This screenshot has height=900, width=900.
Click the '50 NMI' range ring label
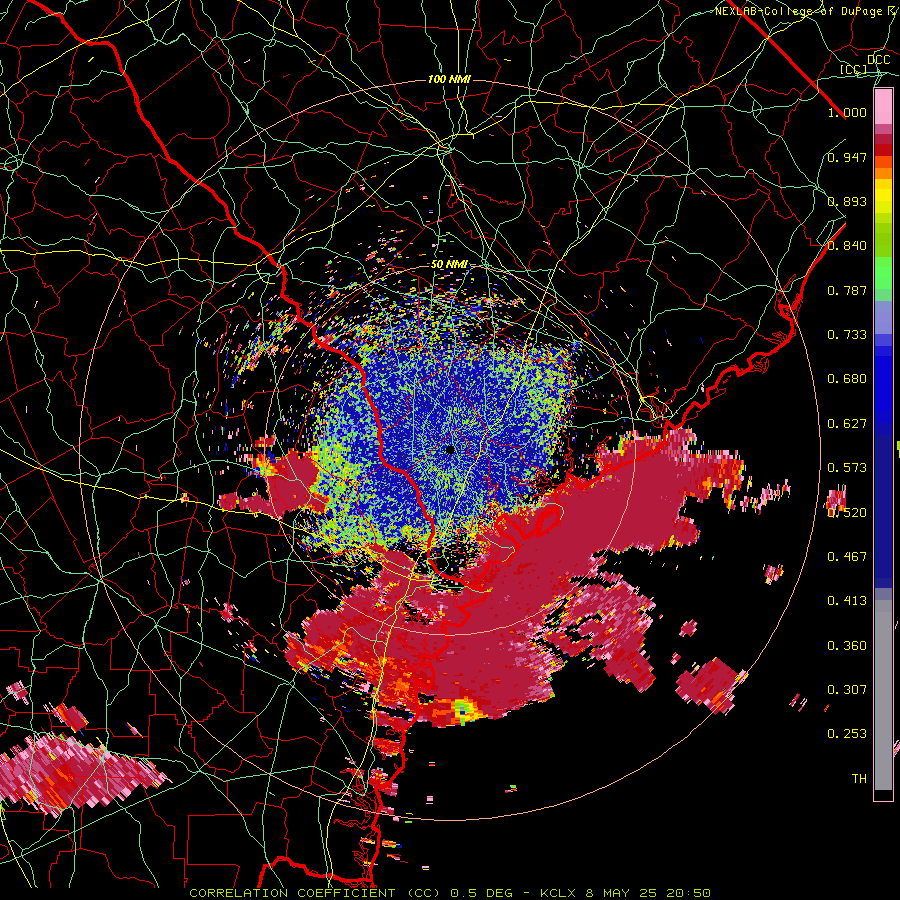(449, 265)
